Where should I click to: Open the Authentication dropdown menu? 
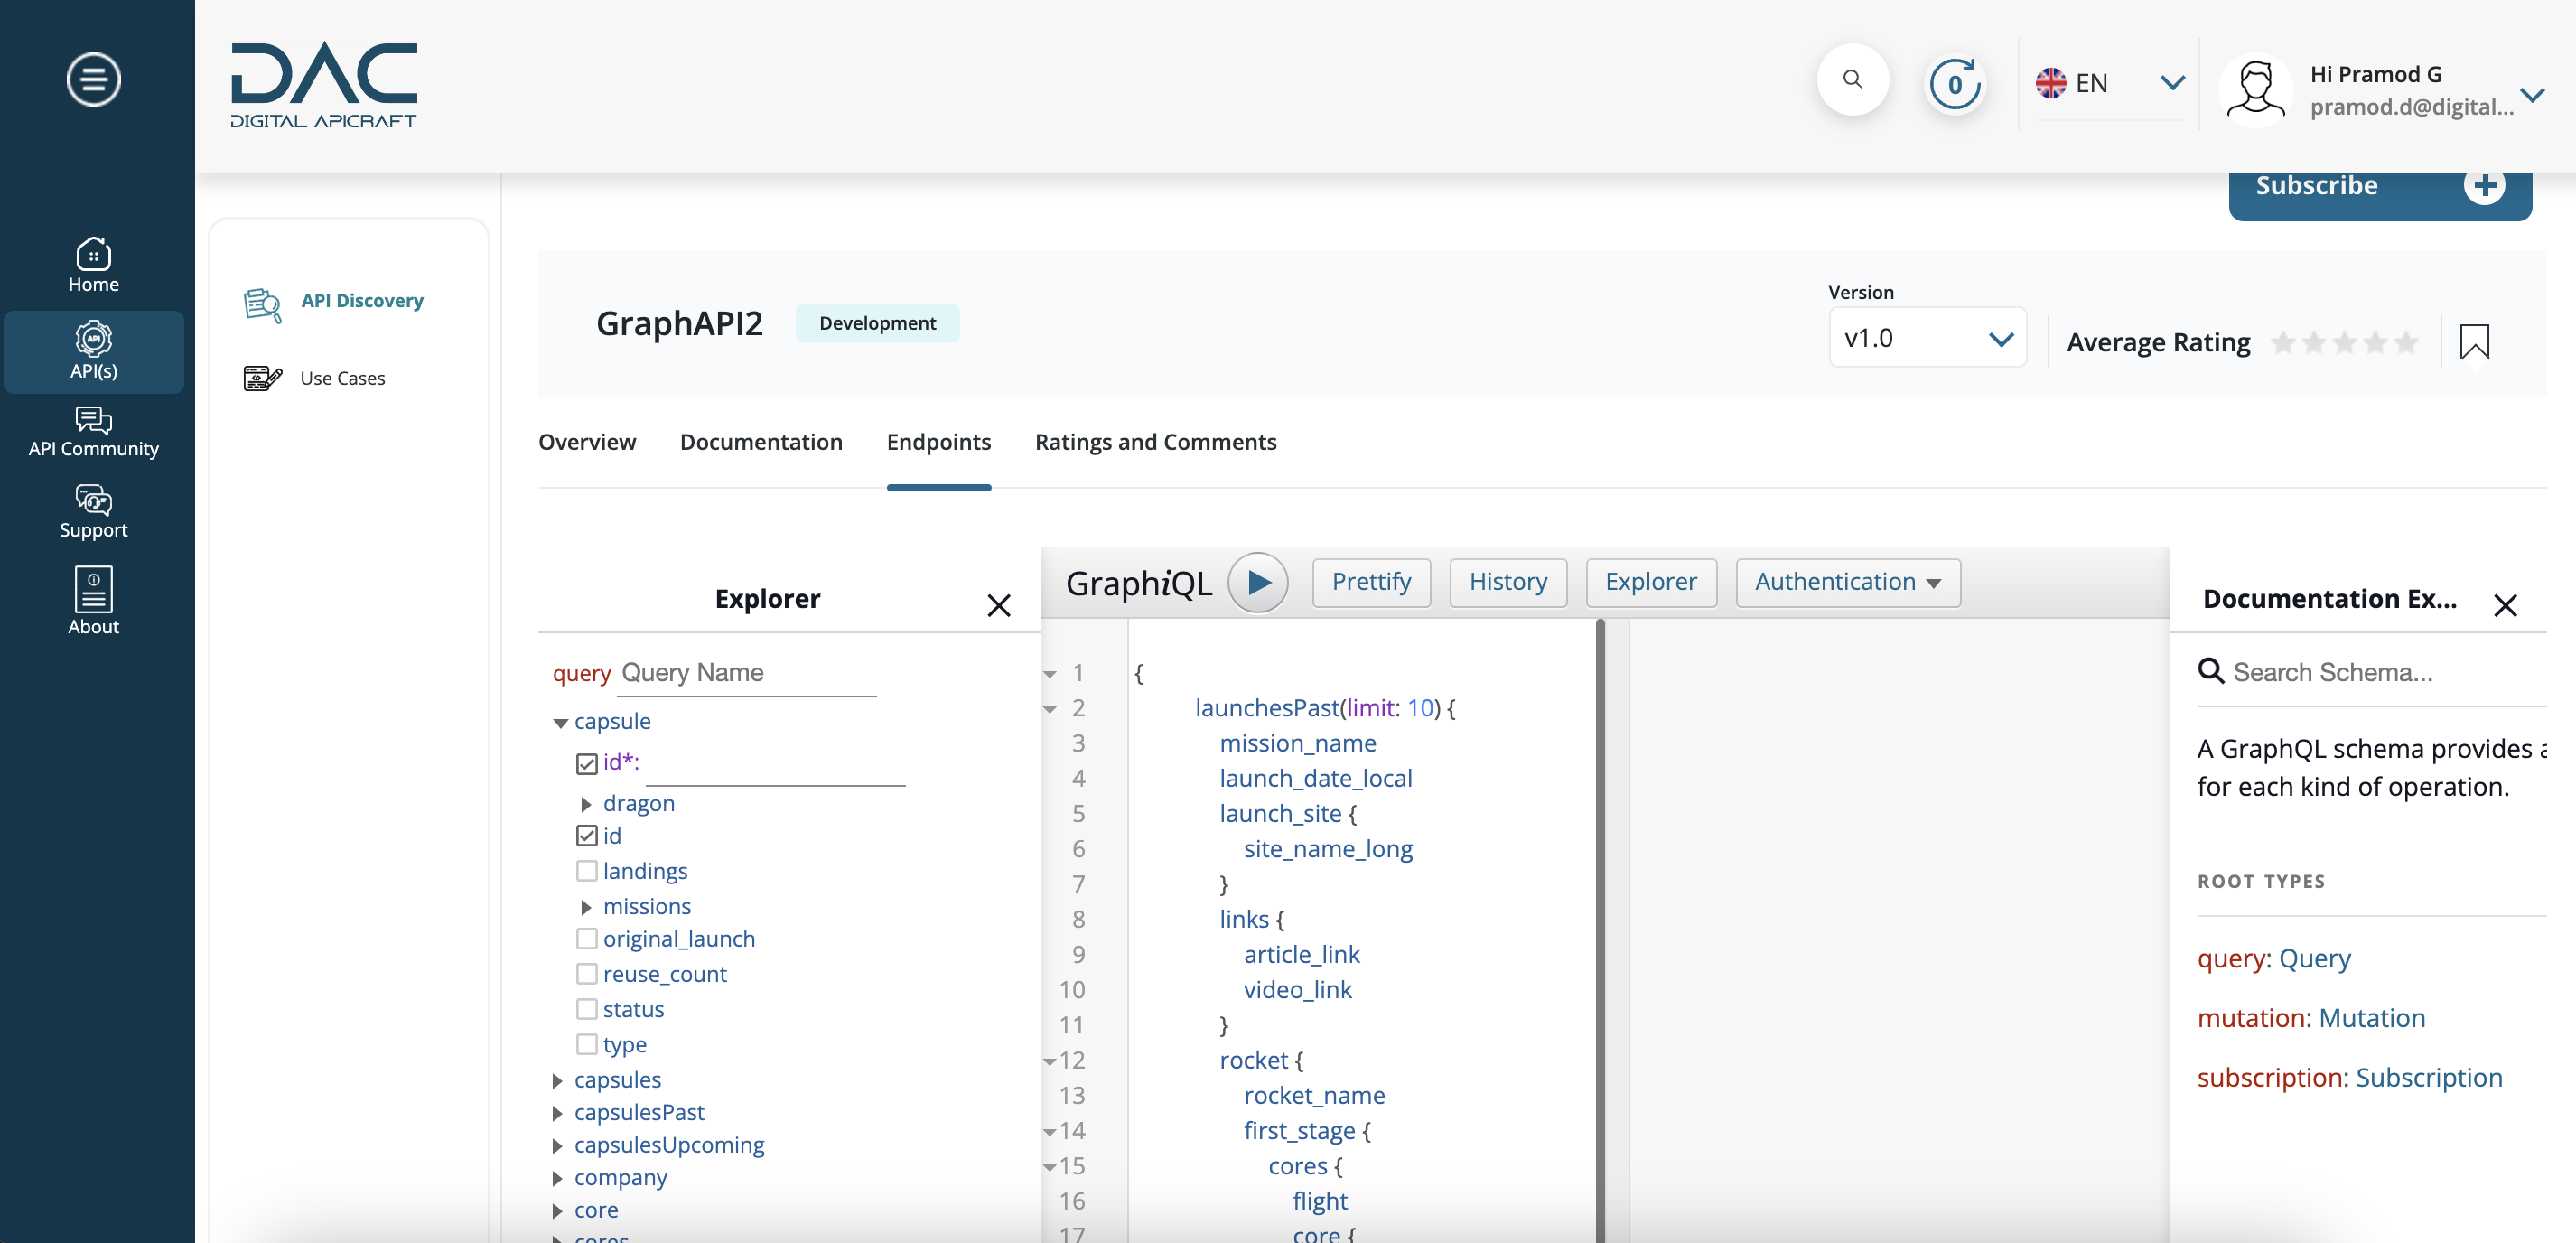[1845, 581]
